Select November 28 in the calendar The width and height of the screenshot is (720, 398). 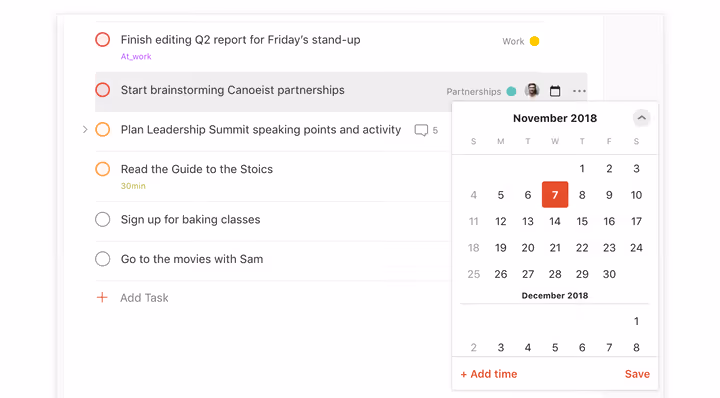coord(555,274)
